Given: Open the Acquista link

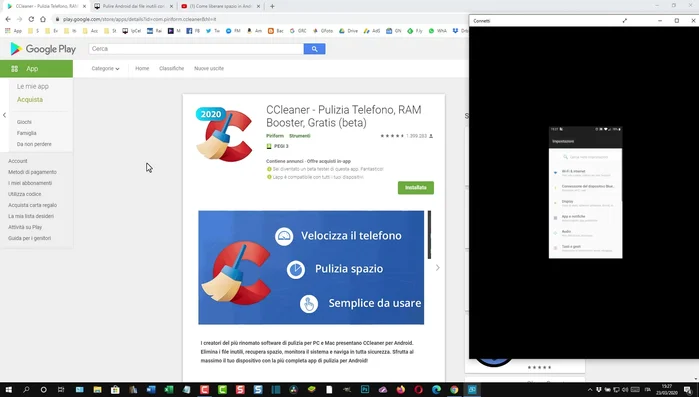Looking at the screenshot, I should [30, 99].
